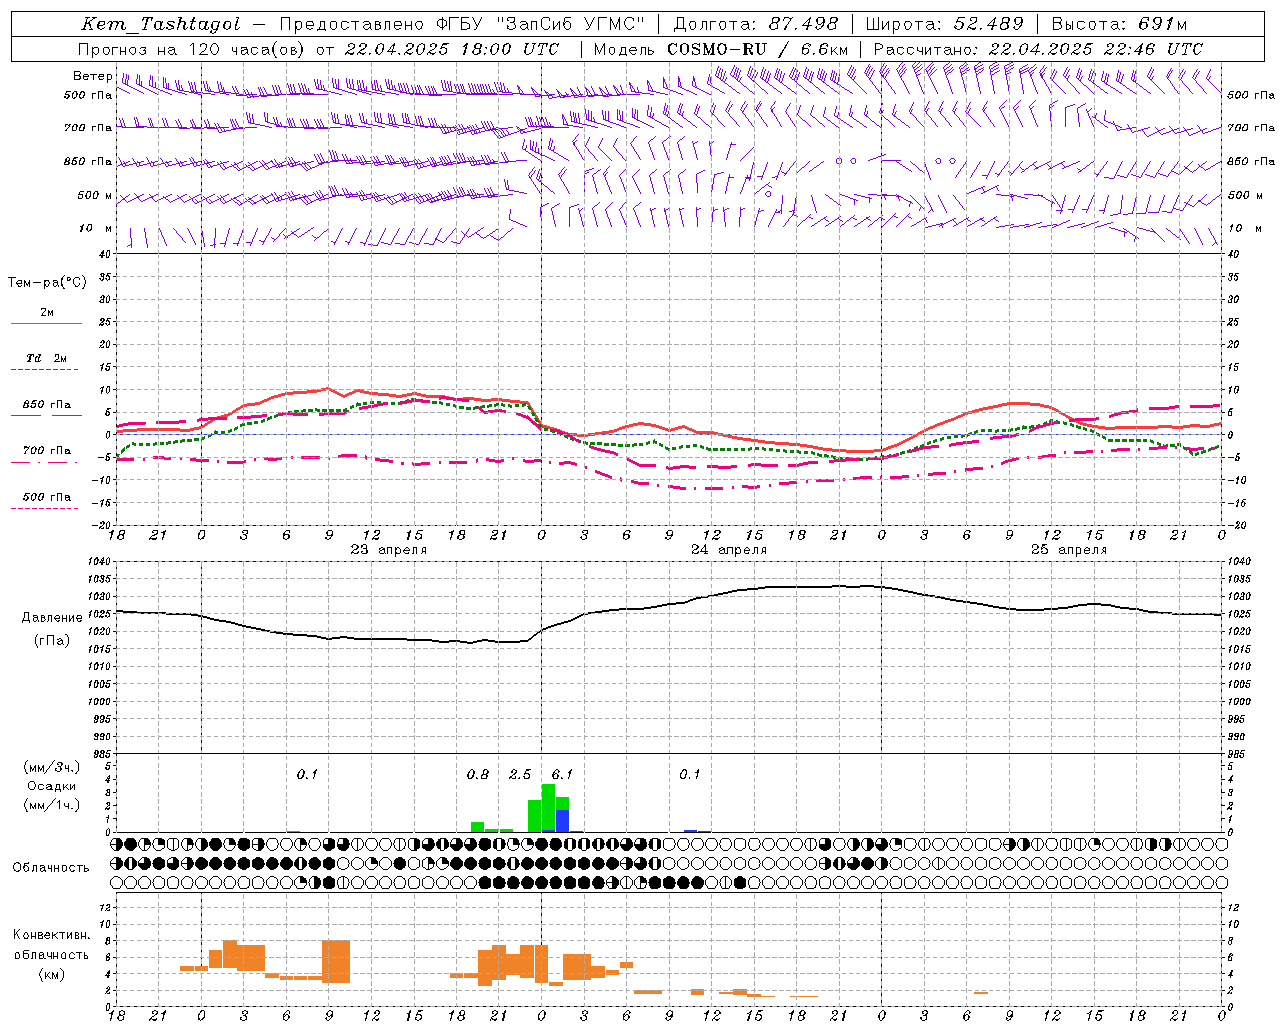The width and height of the screenshot is (1280, 1024).
Task: Click the 500 гПа temperature legend label
Action: pos(47,497)
